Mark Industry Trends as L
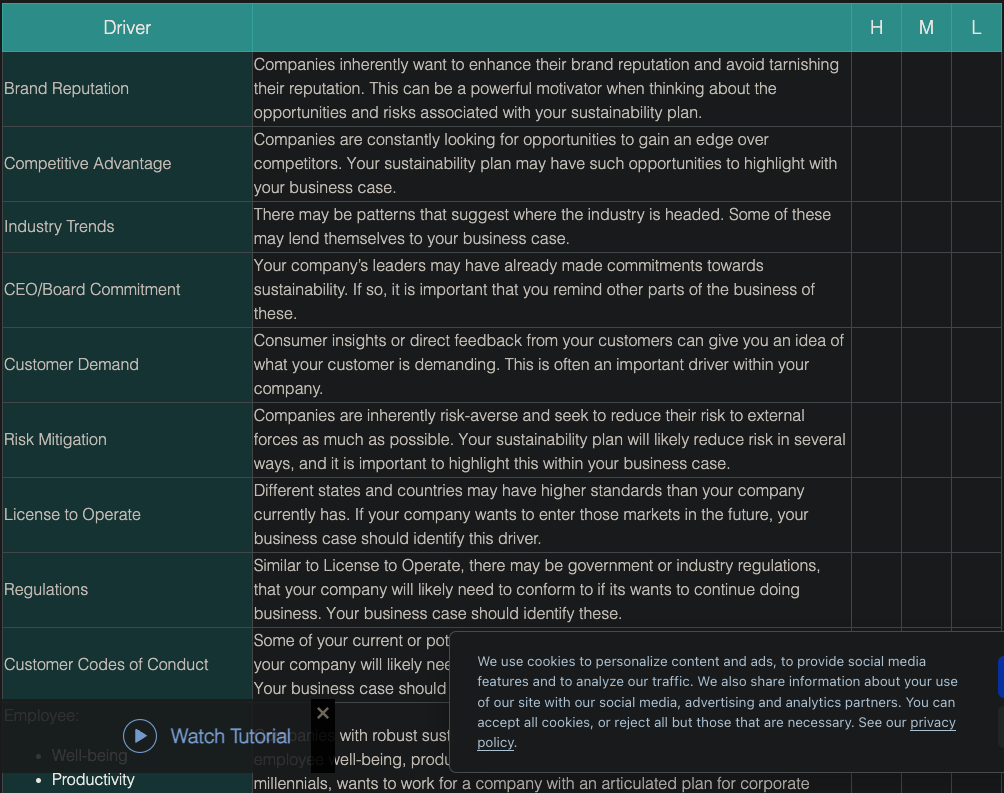1004x793 pixels. [976, 227]
